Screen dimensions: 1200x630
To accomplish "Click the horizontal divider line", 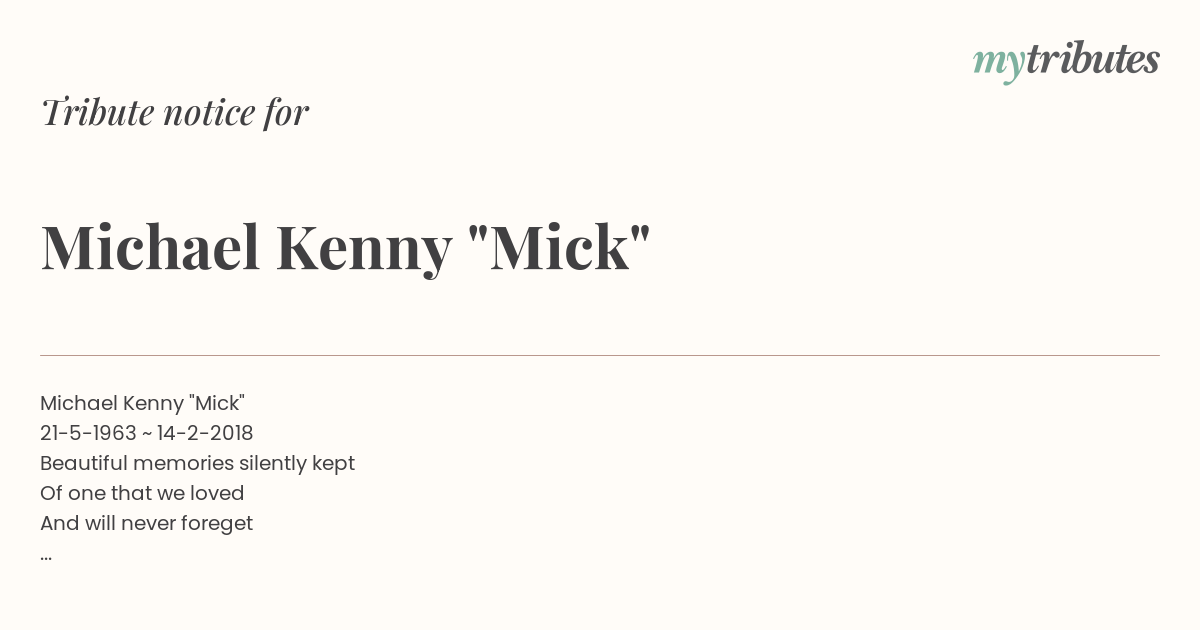I will [600, 355].
